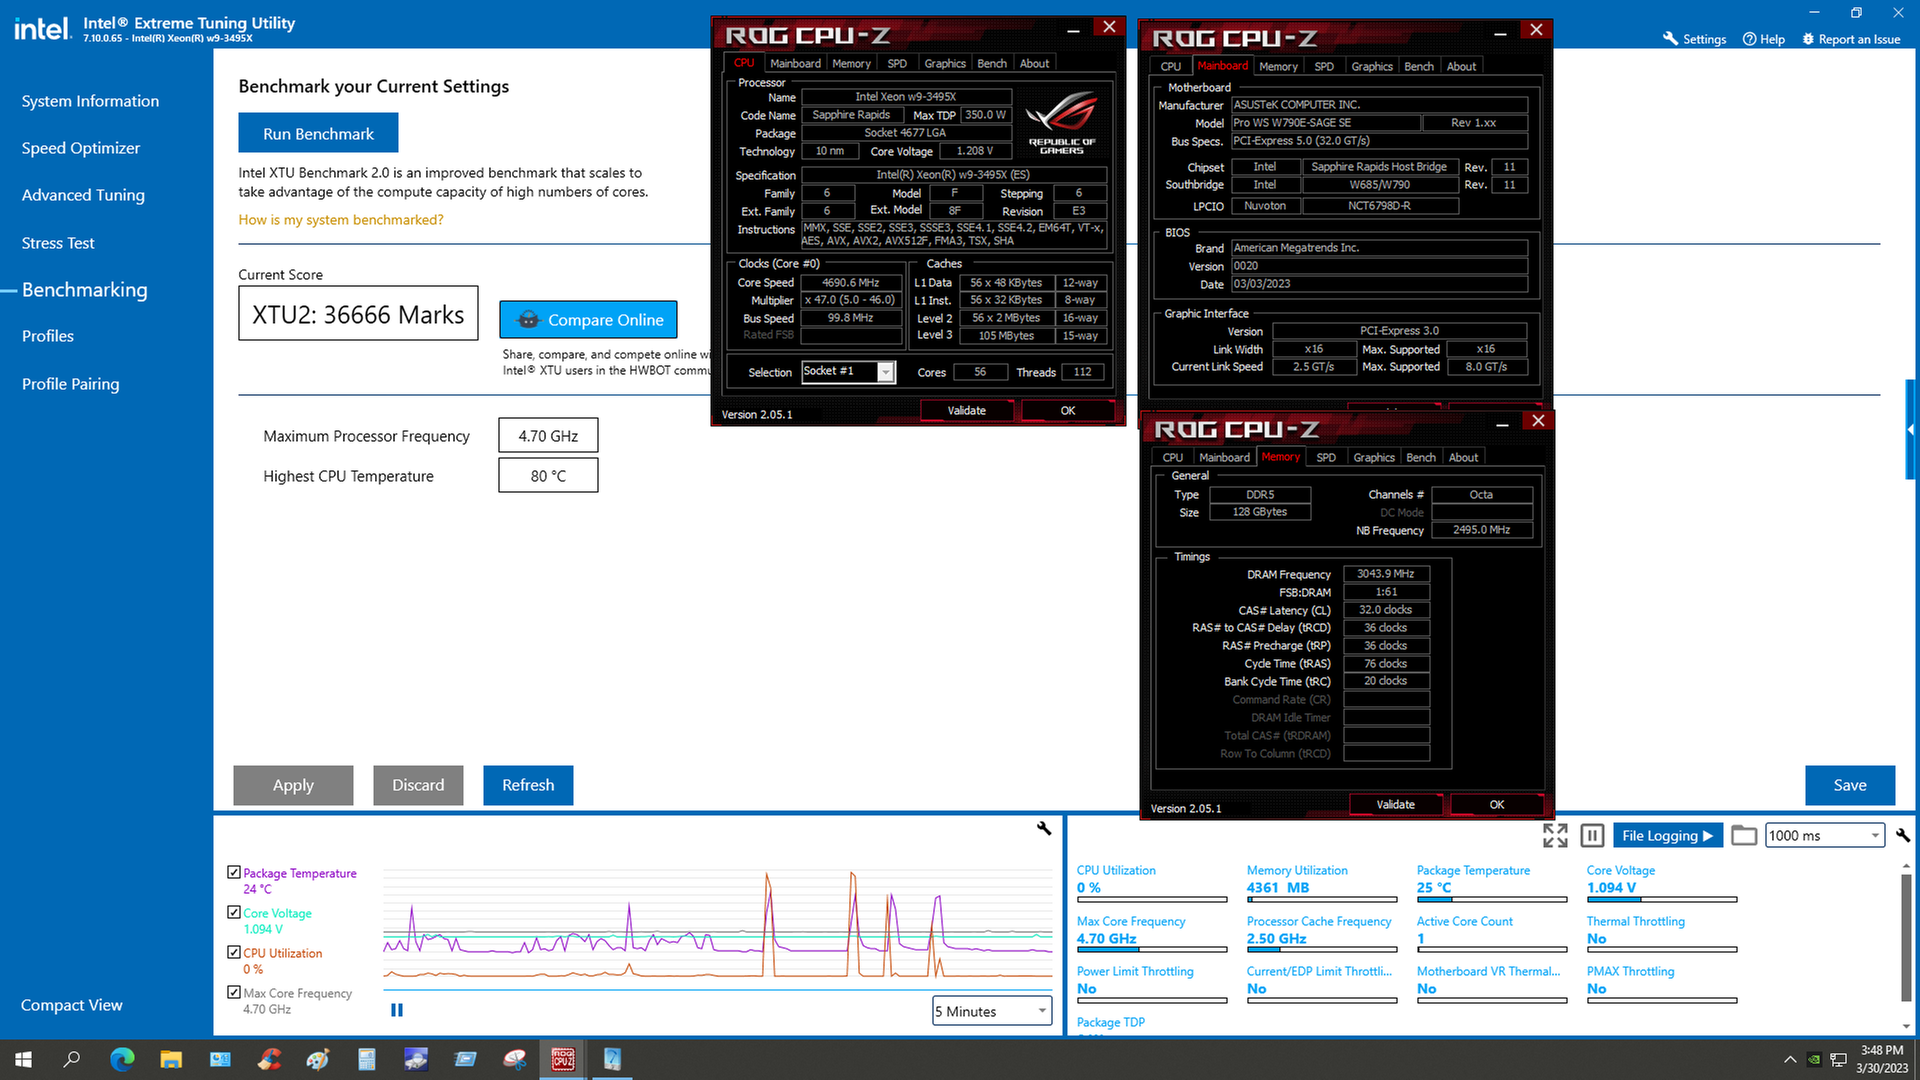Open About tab in CPU window
The image size is (1920, 1080).
pos(1034,63)
